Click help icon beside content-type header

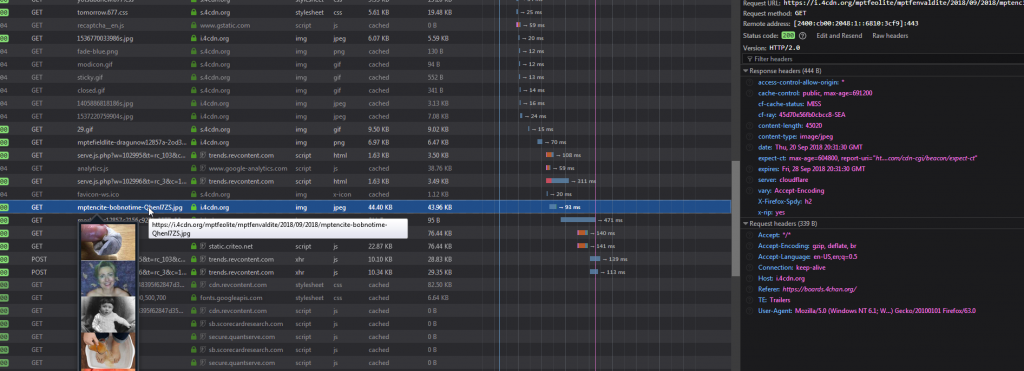(750, 137)
